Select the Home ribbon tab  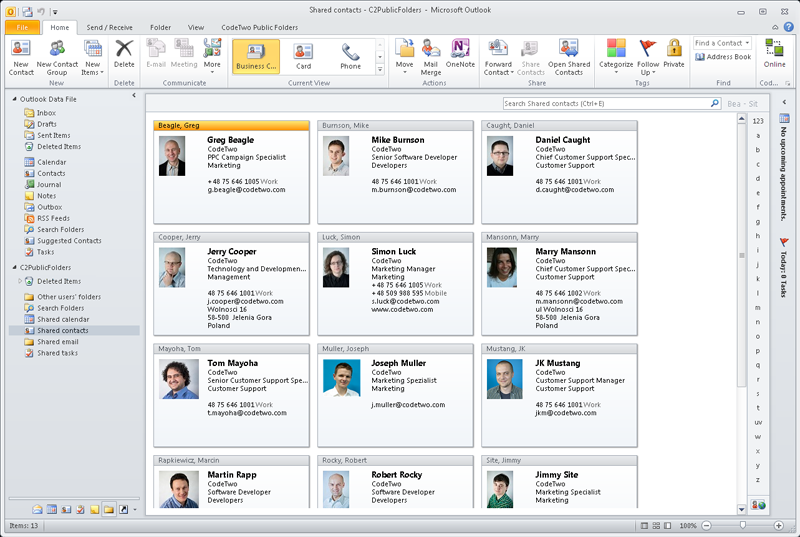point(60,28)
